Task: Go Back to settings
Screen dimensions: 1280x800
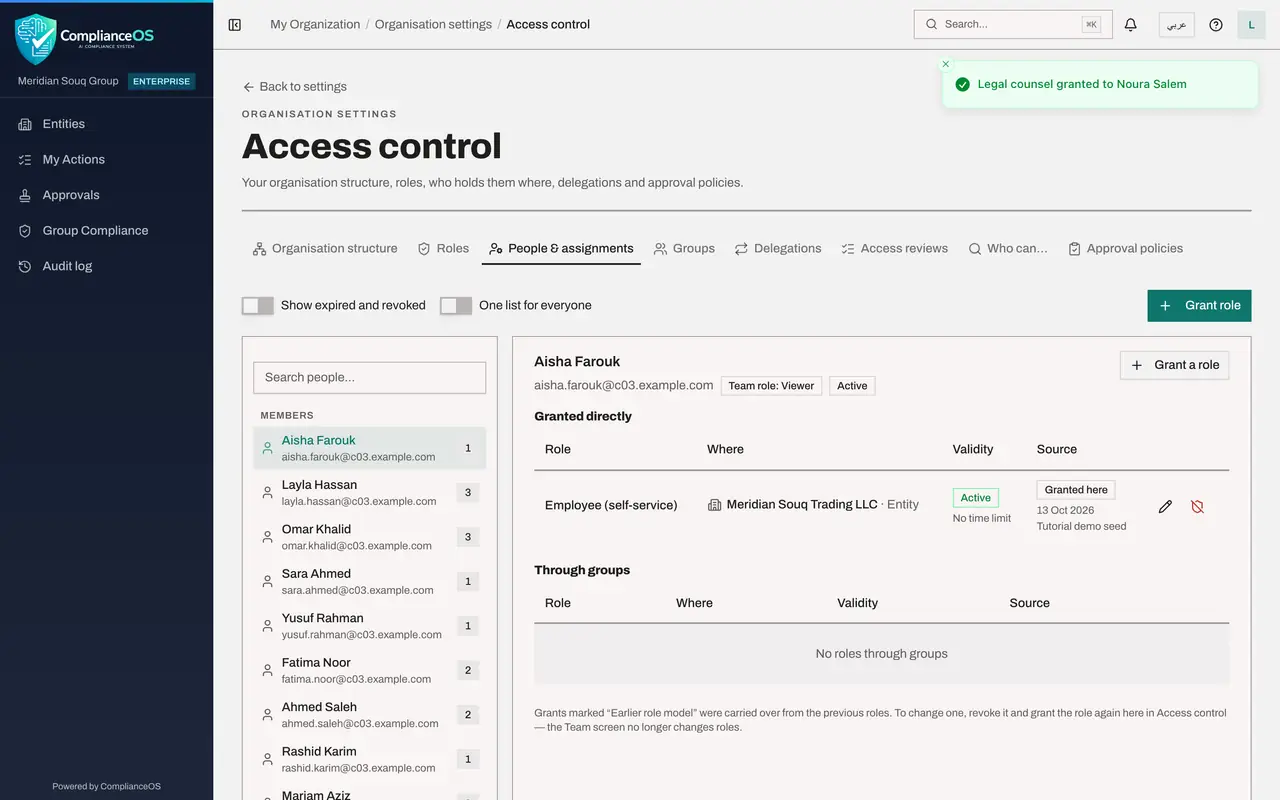Action: point(295,87)
